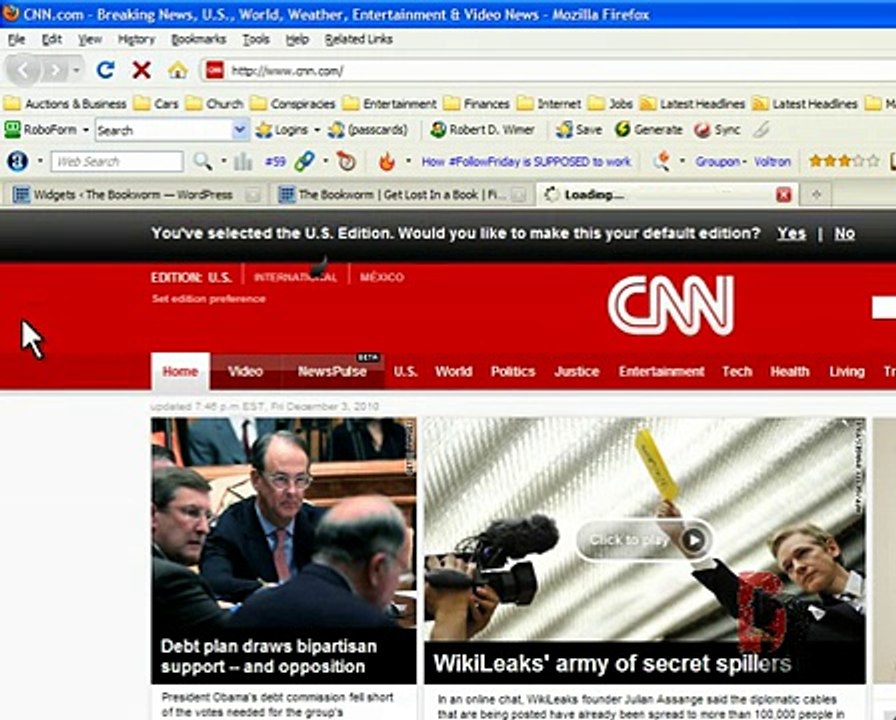Click the magnifying glass web search icon

(202, 162)
